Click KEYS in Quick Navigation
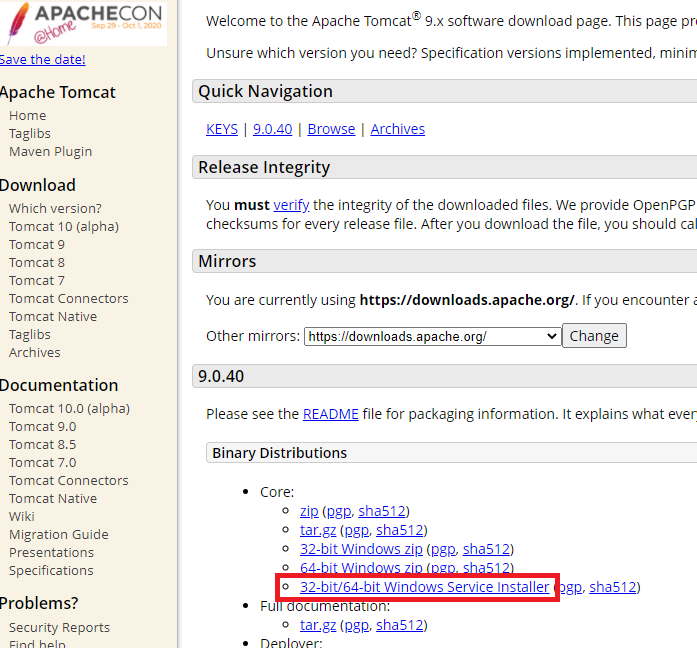697x648 pixels. 222,129
